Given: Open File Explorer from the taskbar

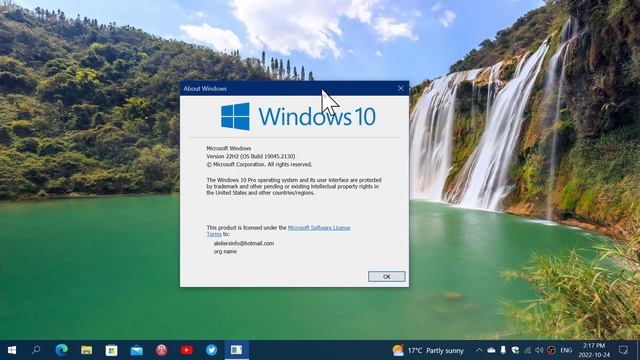Looking at the screenshot, I should tap(87, 350).
